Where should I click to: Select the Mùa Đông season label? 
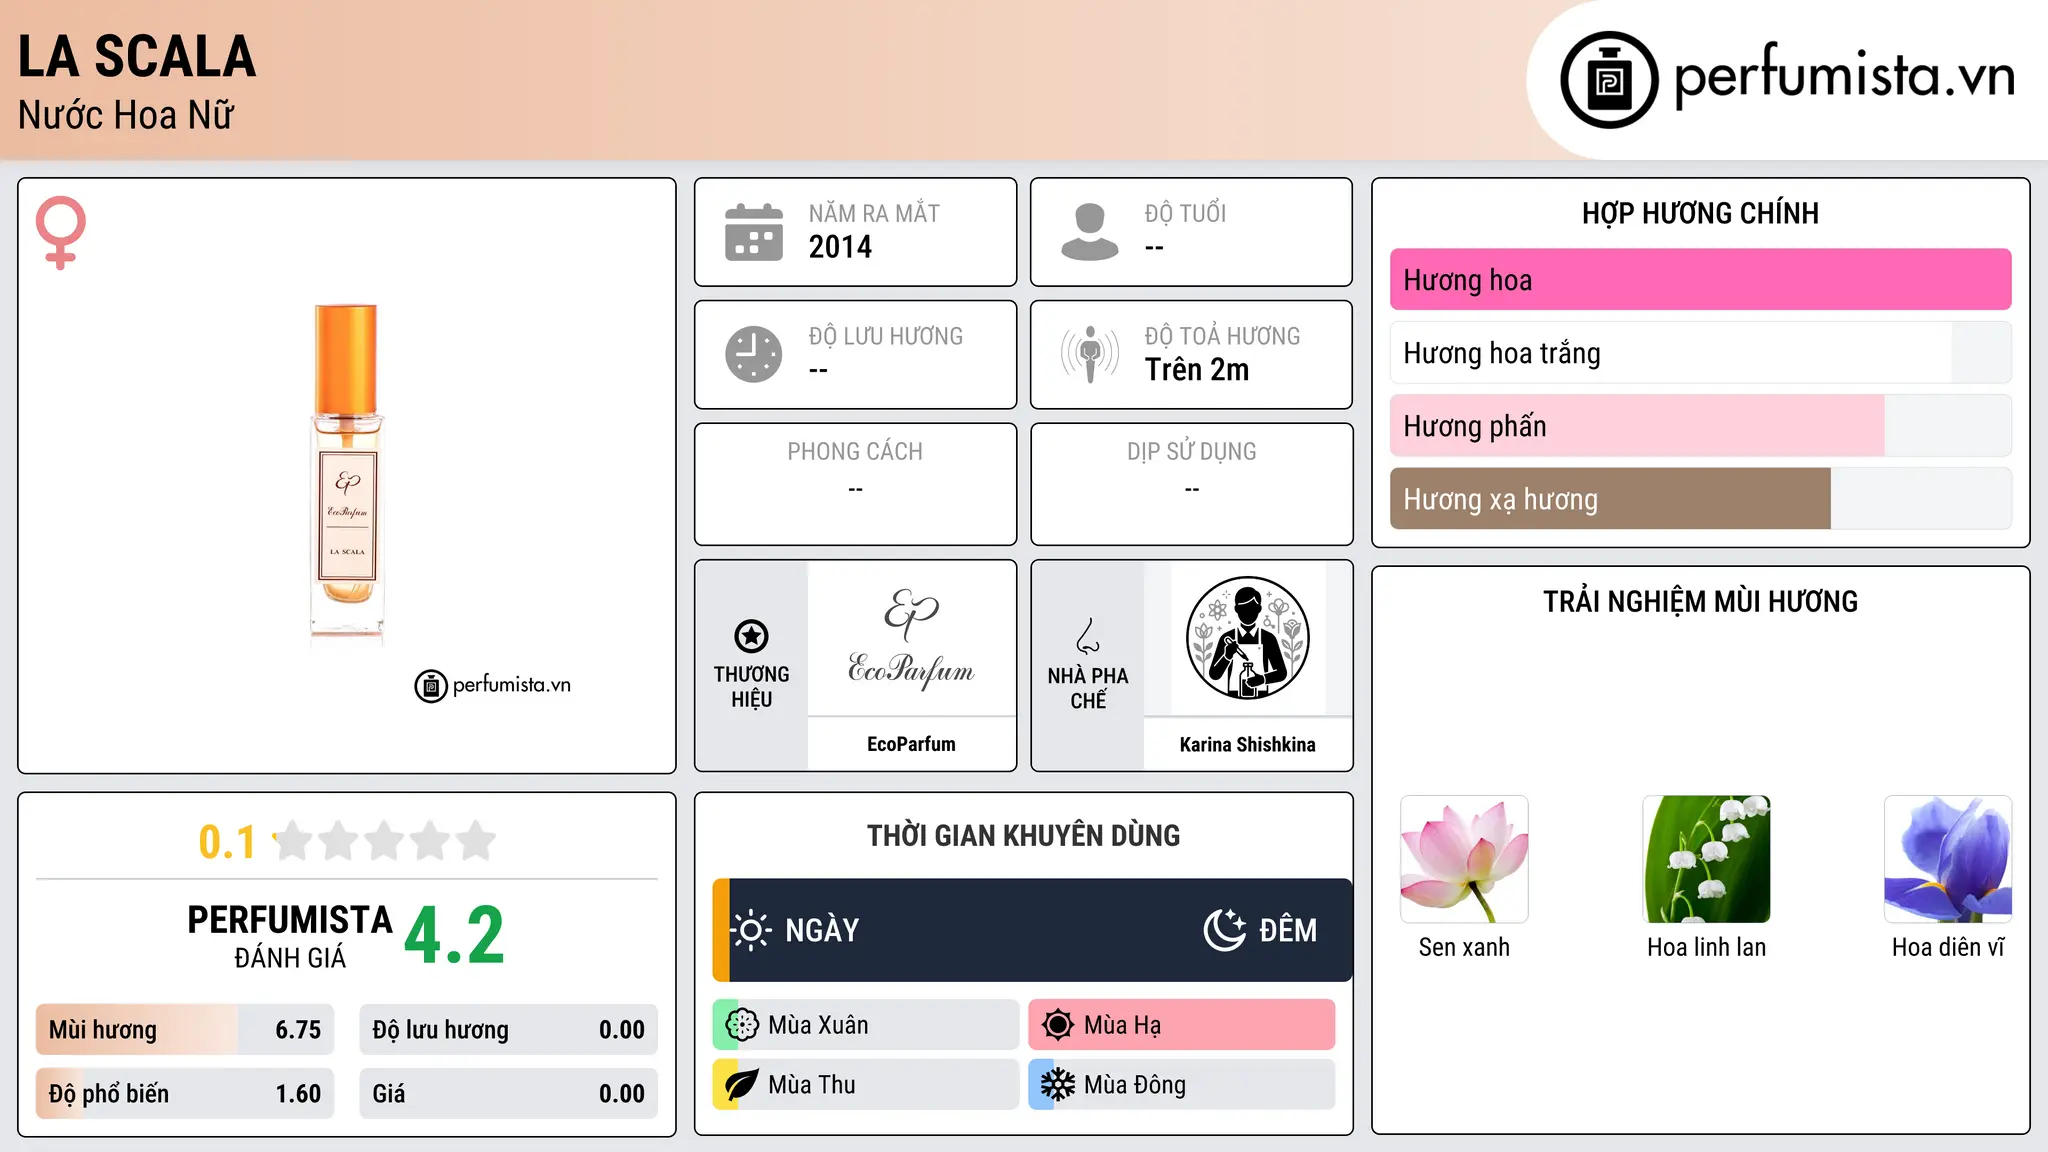point(1135,1085)
